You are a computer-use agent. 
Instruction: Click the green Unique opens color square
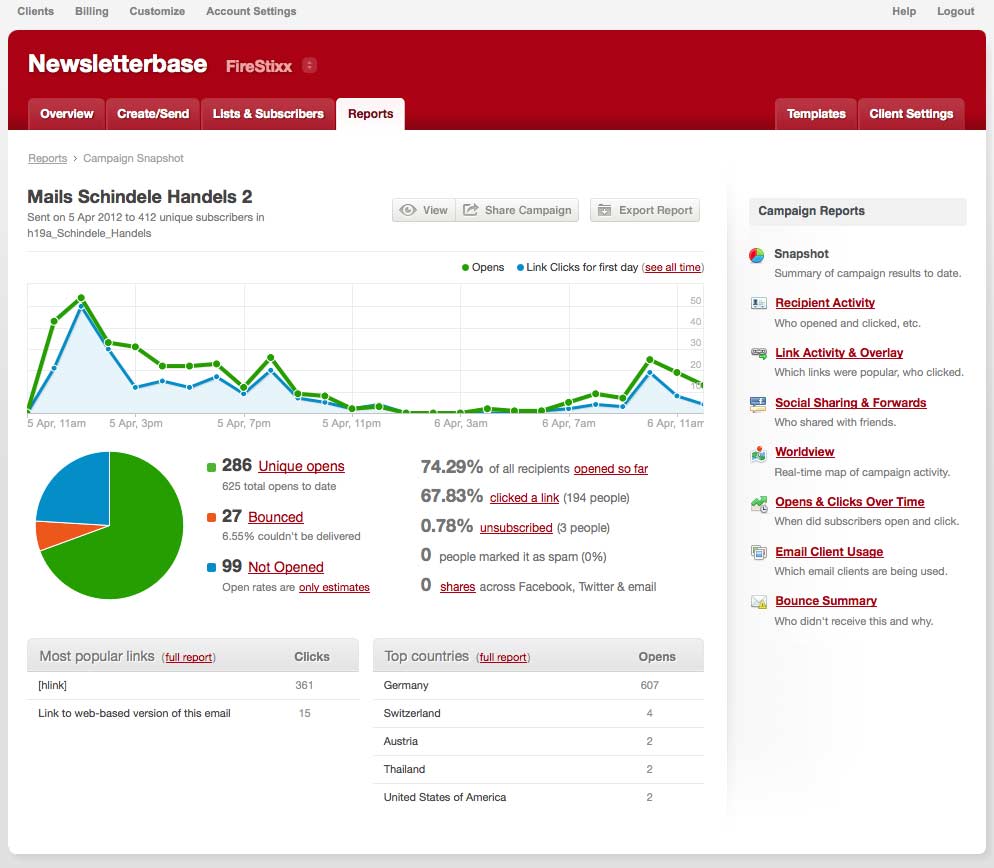click(x=211, y=467)
